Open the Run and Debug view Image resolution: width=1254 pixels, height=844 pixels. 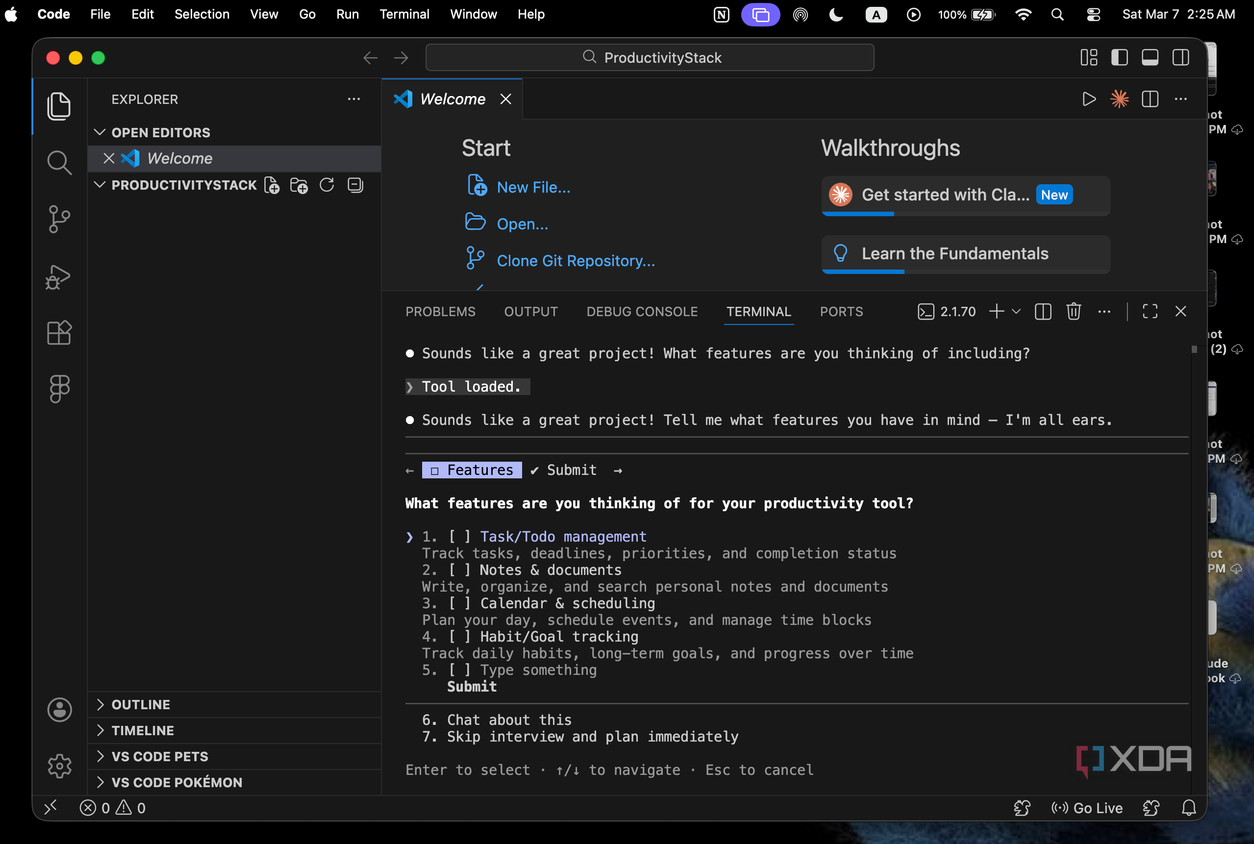point(59,276)
